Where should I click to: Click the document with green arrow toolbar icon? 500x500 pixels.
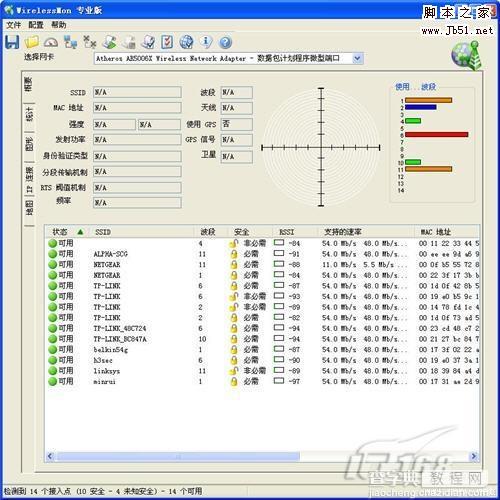tap(109, 42)
